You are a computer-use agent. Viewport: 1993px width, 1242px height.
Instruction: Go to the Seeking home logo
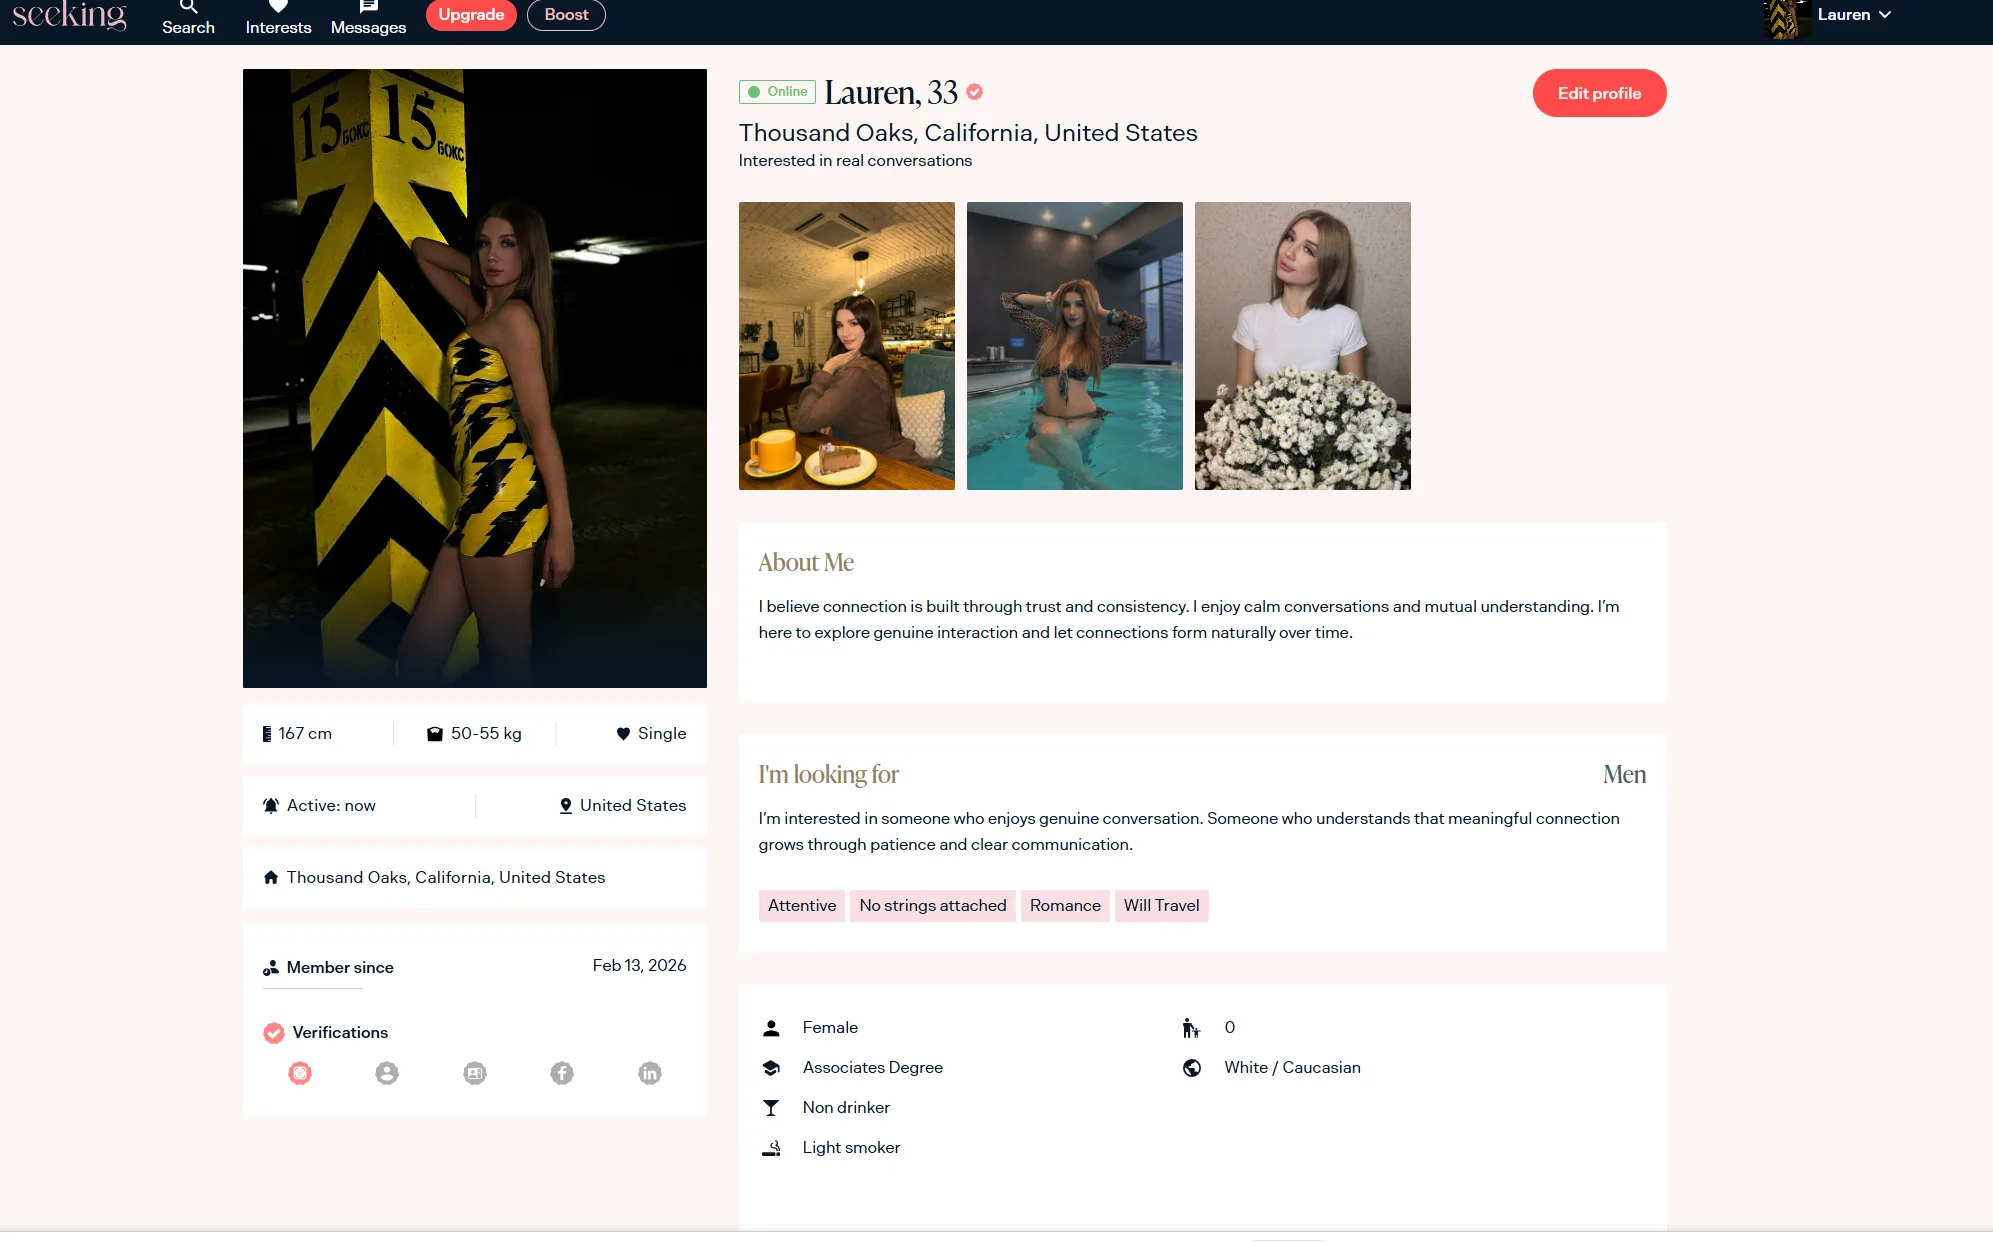click(x=69, y=15)
